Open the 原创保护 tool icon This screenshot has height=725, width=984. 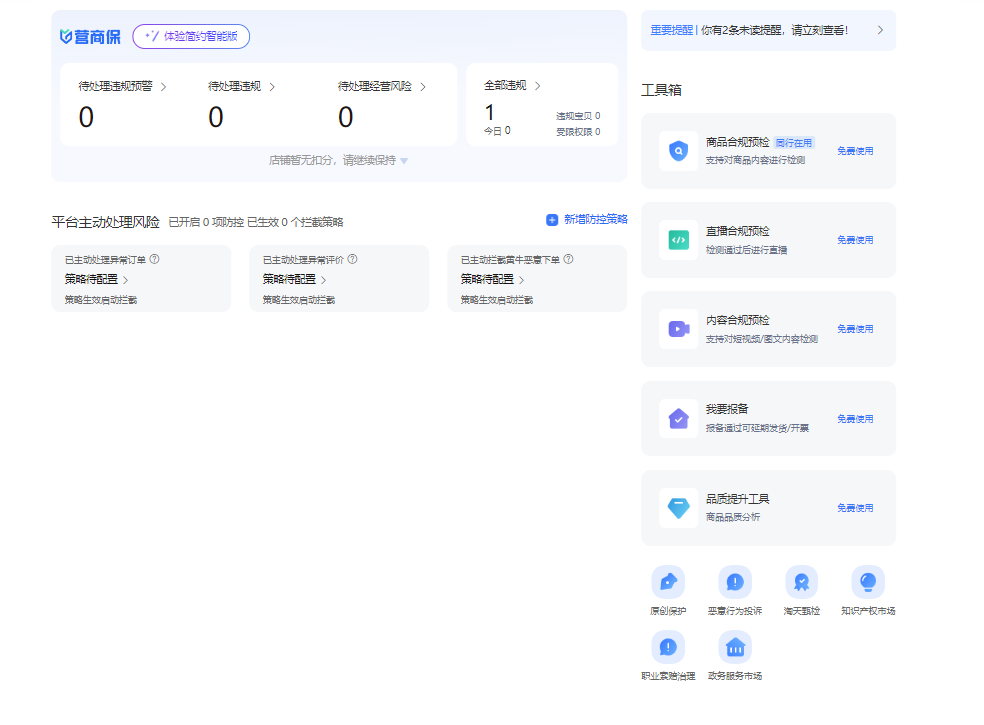pos(668,582)
